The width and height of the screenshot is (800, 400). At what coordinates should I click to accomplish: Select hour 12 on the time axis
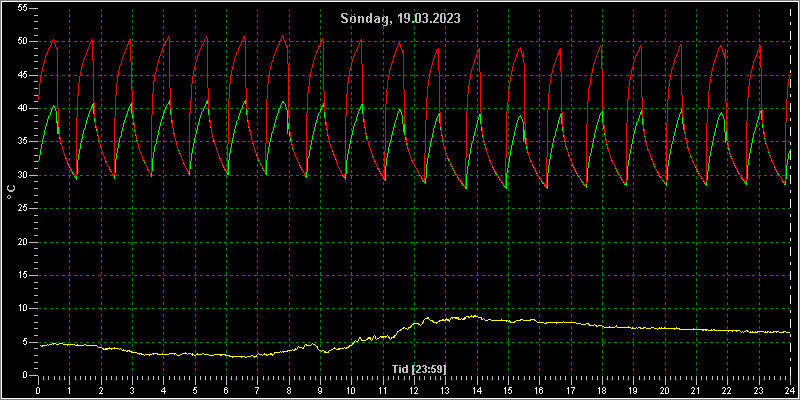pyautogui.click(x=414, y=391)
